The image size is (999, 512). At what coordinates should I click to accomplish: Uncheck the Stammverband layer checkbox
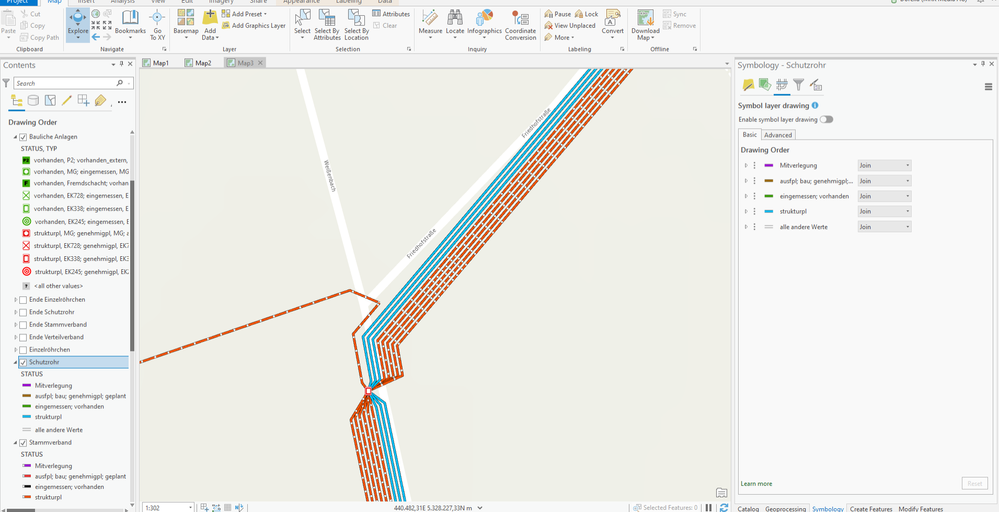click(x=23, y=443)
